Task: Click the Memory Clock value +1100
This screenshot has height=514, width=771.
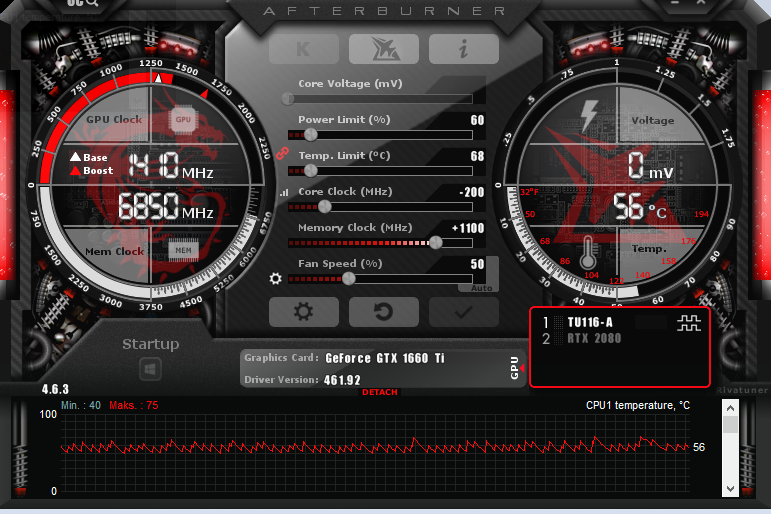Action: (x=468, y=228)
